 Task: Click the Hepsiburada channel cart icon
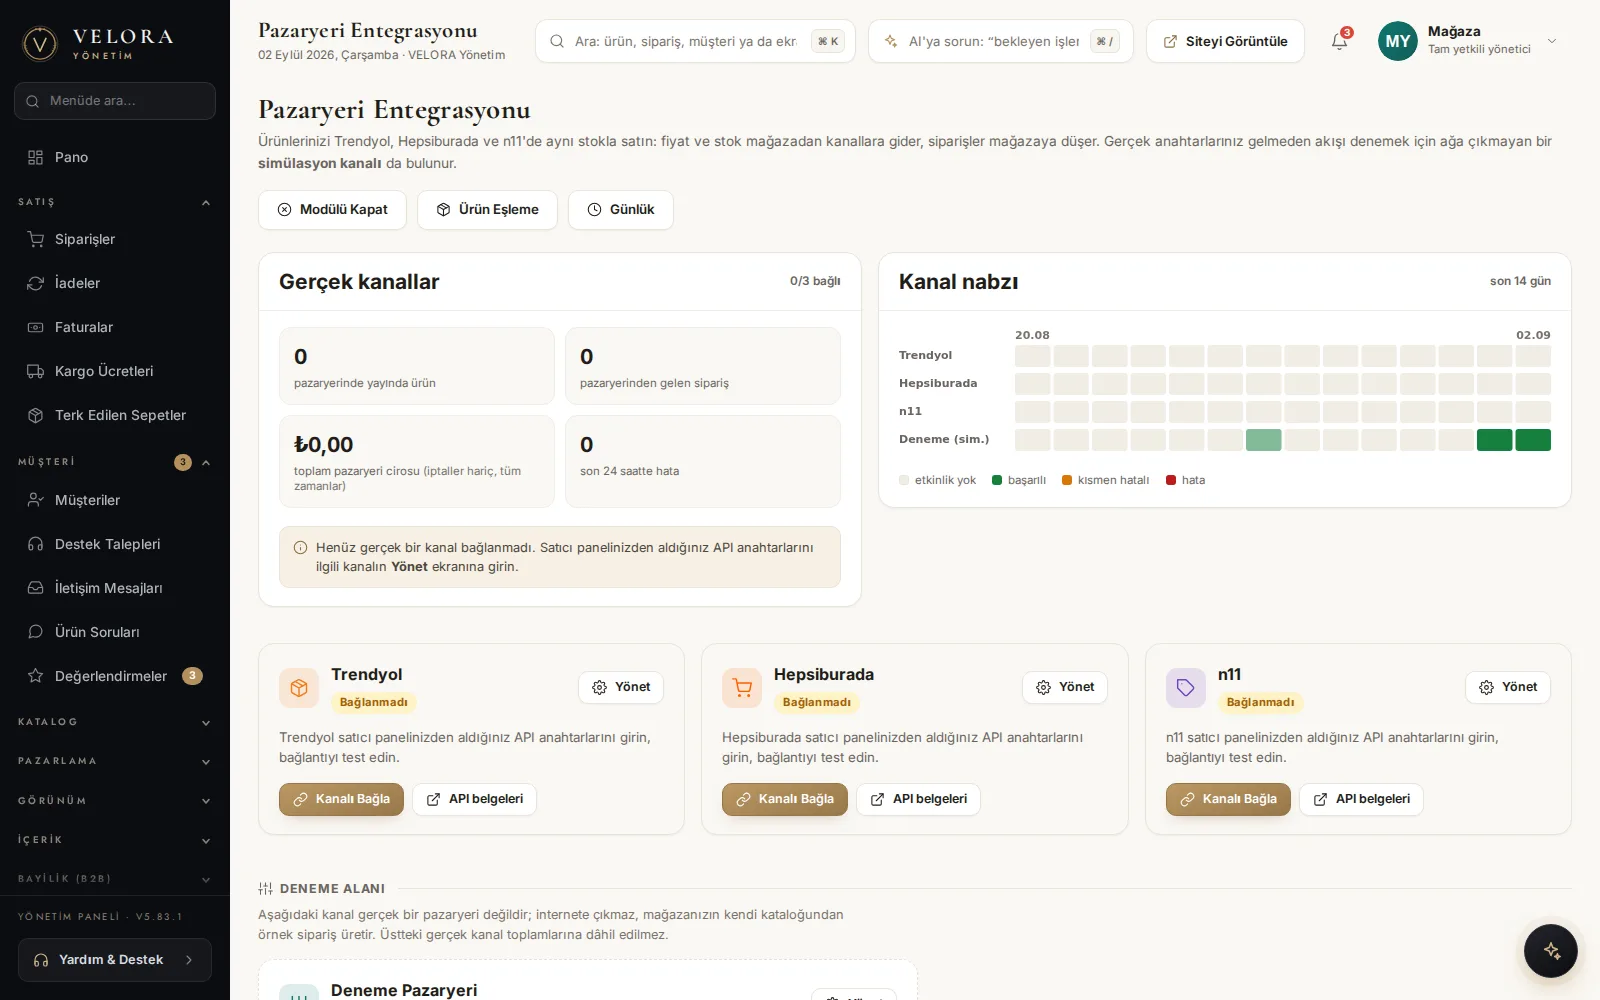pos(742,688)
